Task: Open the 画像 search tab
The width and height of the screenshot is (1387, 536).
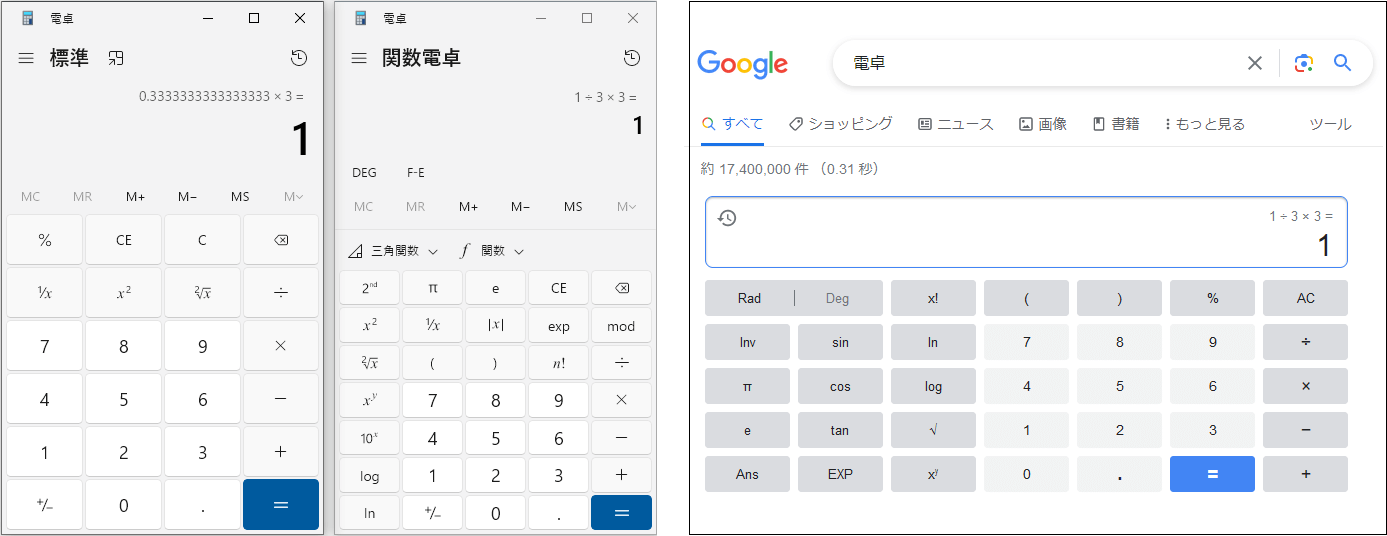Action: click(x=1043, y=124)
